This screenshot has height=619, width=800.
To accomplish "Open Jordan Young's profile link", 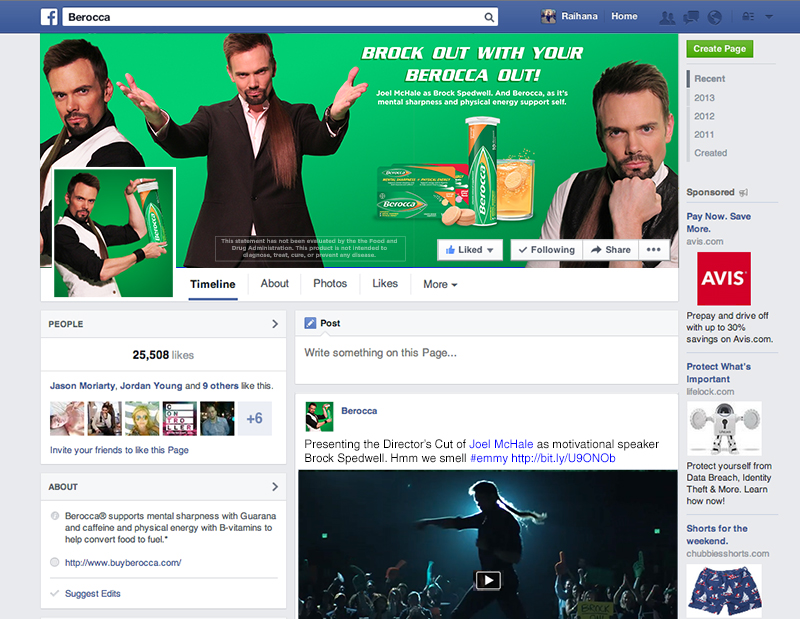I will pyautogui.click(x=151, y=386).
